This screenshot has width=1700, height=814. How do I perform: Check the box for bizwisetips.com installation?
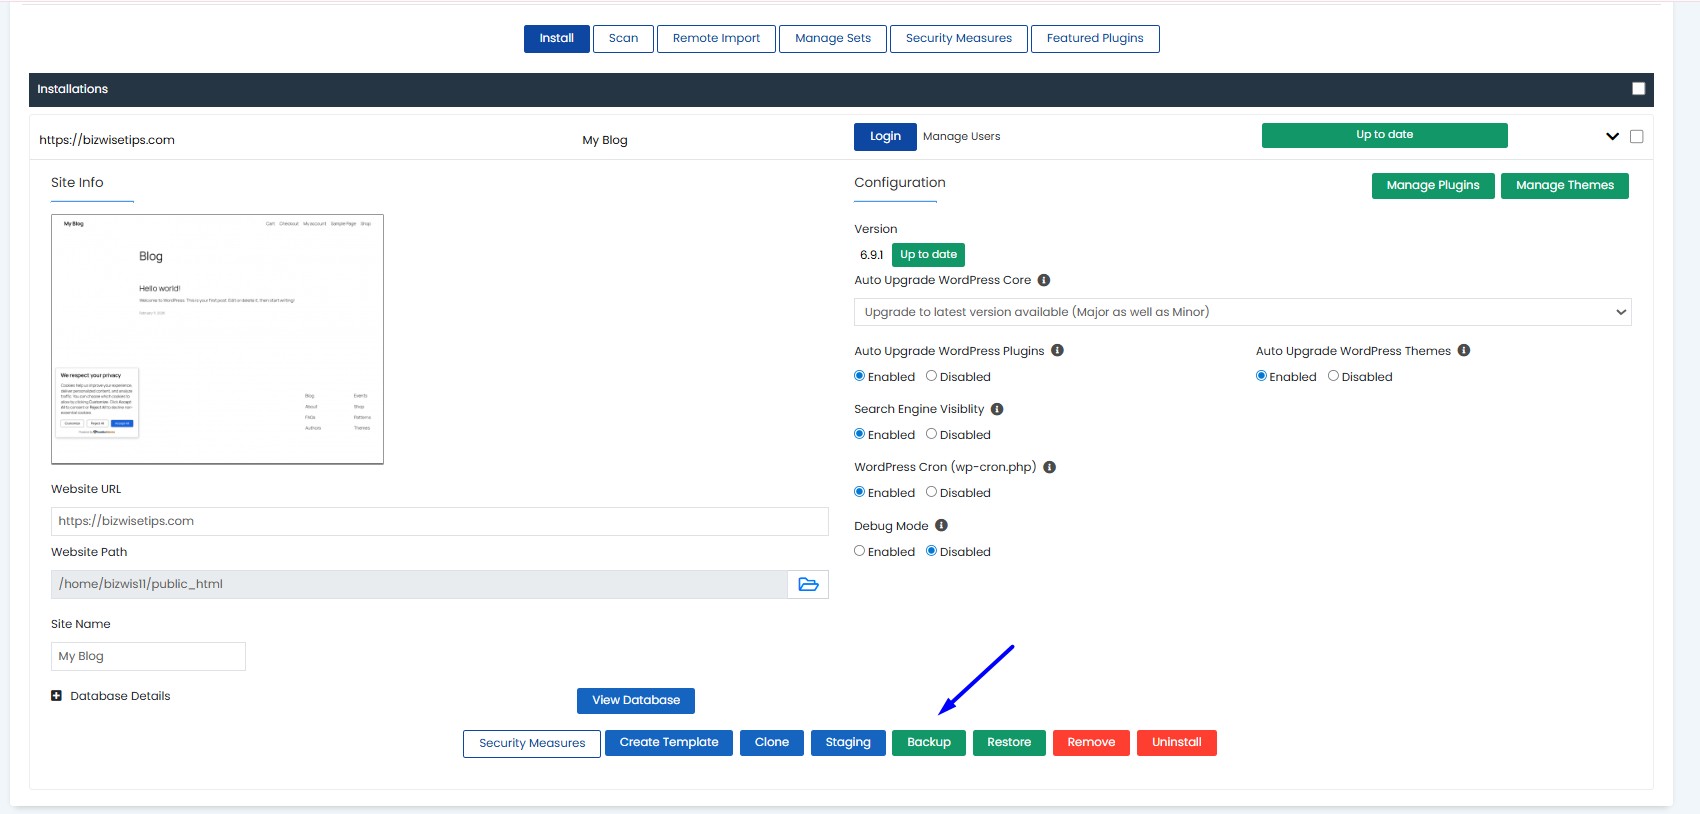click(1636, 136)
